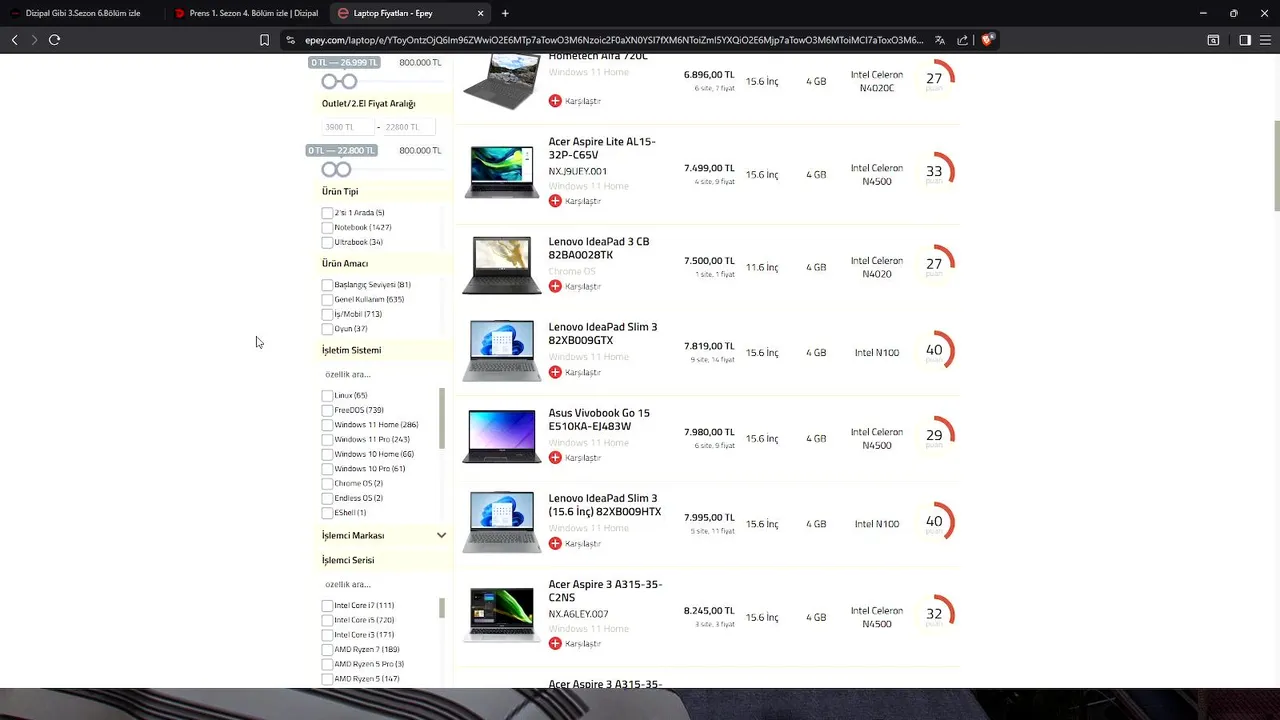Image resolution: width=1280 pixels, height=720 pixels.
Task: Add Acer Aspire Lite AL15-32P-C65V to compare
Action: 555,201
